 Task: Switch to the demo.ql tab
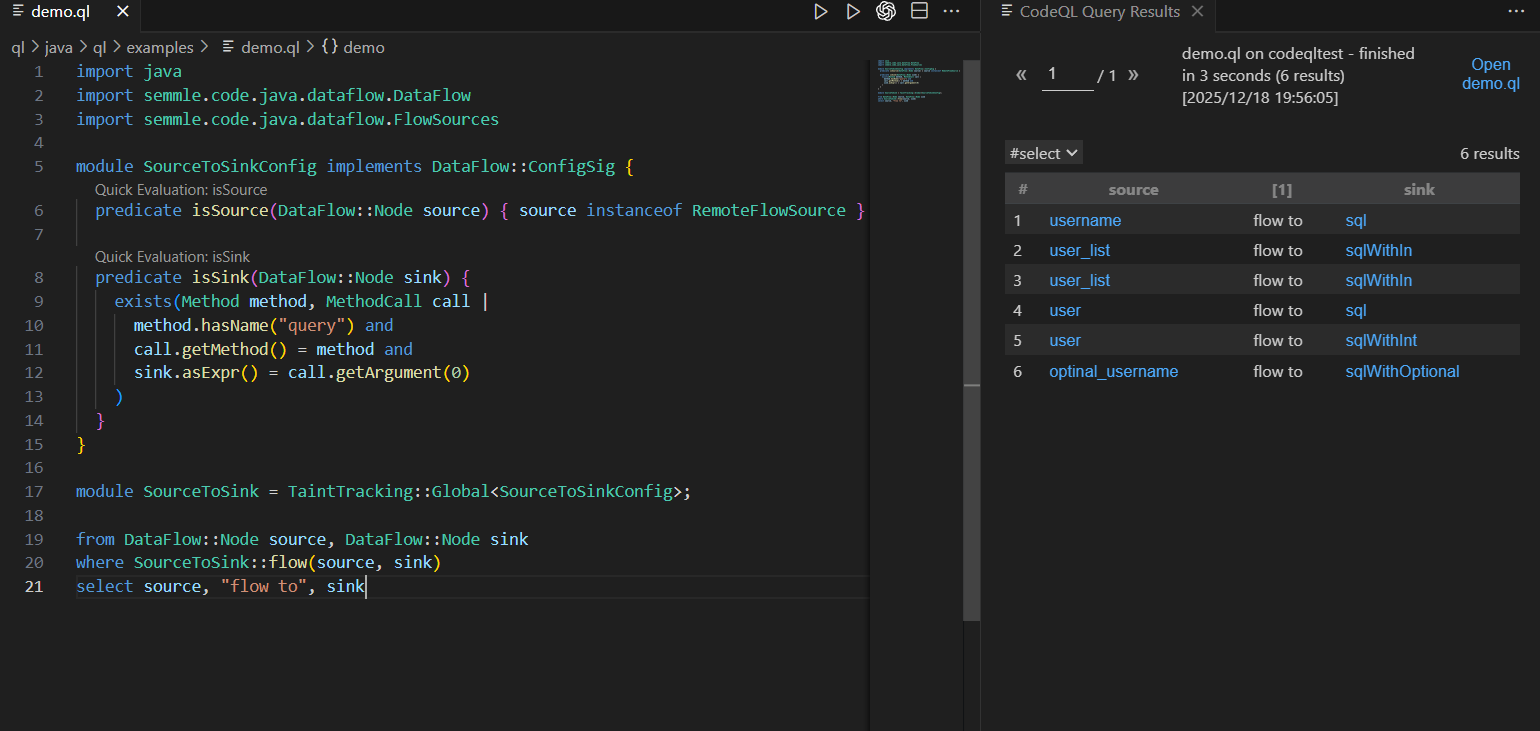pos(60,12)
